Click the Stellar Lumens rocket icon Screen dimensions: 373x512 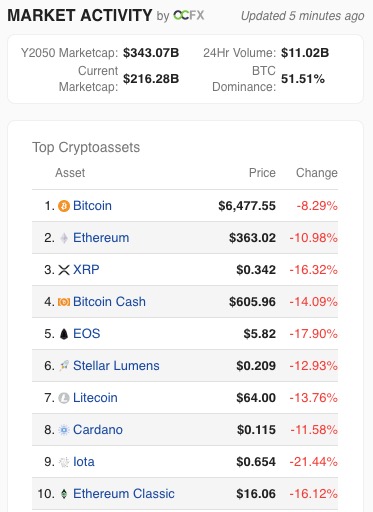coord(64,366)
